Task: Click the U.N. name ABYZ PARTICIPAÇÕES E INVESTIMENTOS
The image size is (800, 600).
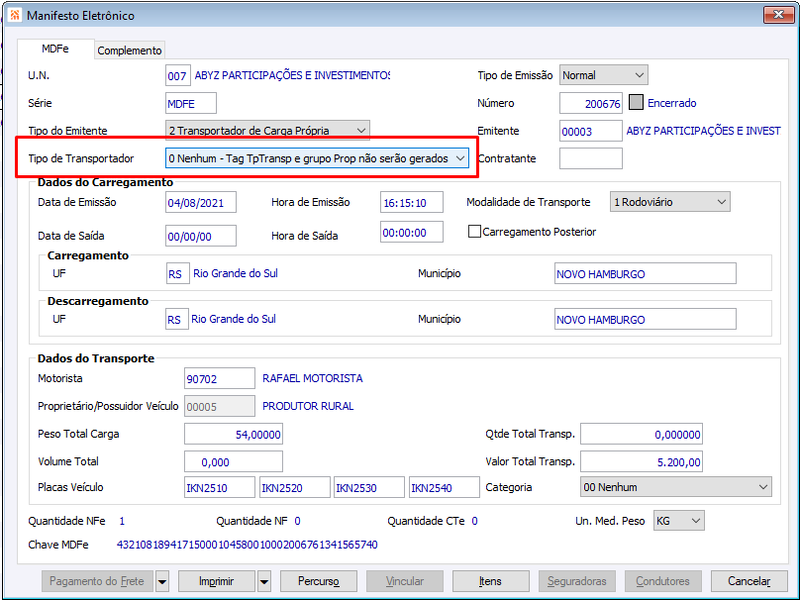Action: (x=292, y=76)
